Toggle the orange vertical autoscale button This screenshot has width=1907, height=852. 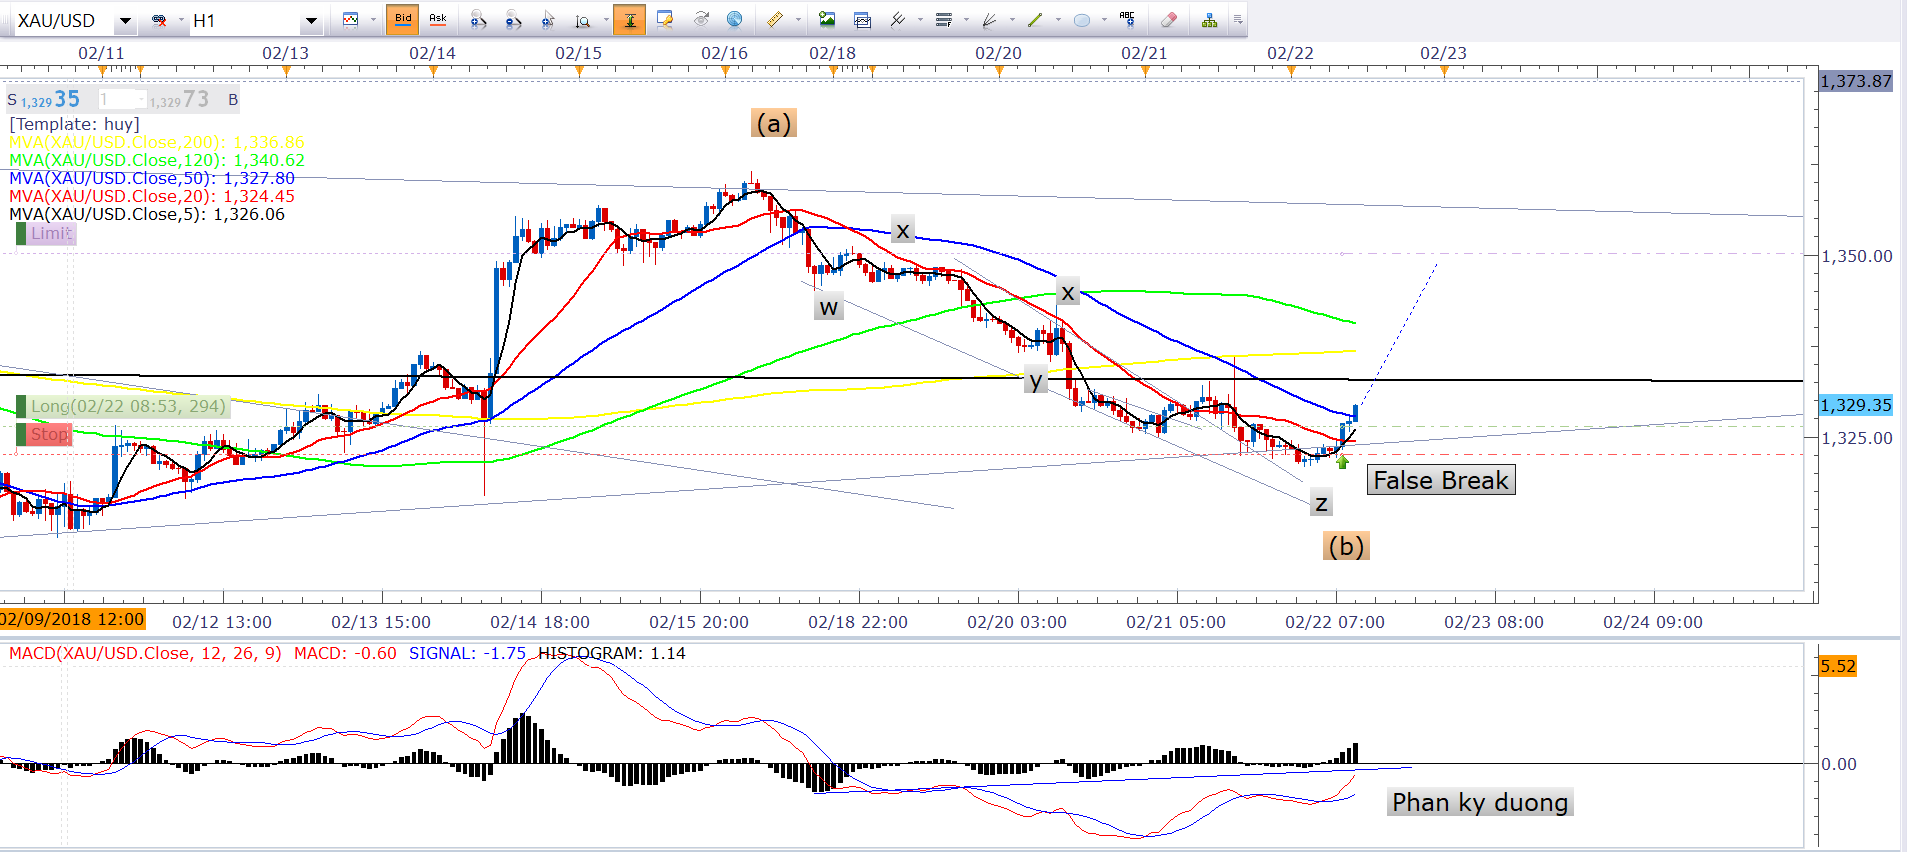(629, 20)
